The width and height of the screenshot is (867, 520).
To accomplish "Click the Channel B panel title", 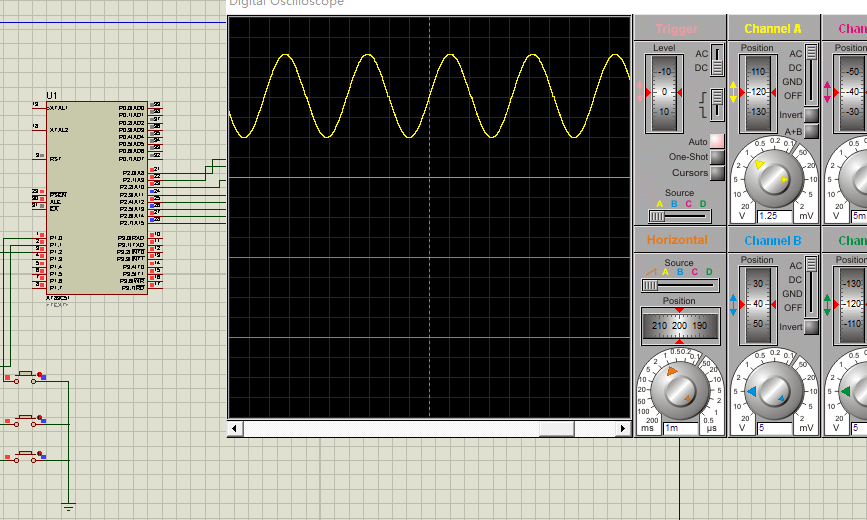I will 772,241.
